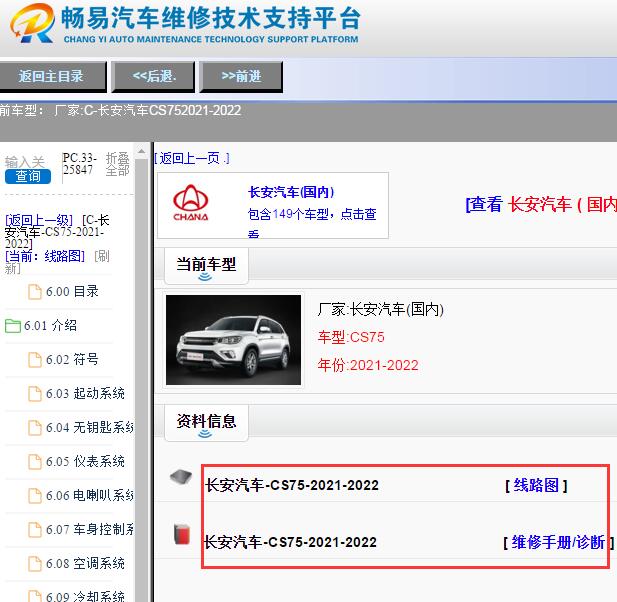Viewport: 617px width, 602px height.
Task: Open the 6.08 空调系统 document
Action: [x=85, y=563]
